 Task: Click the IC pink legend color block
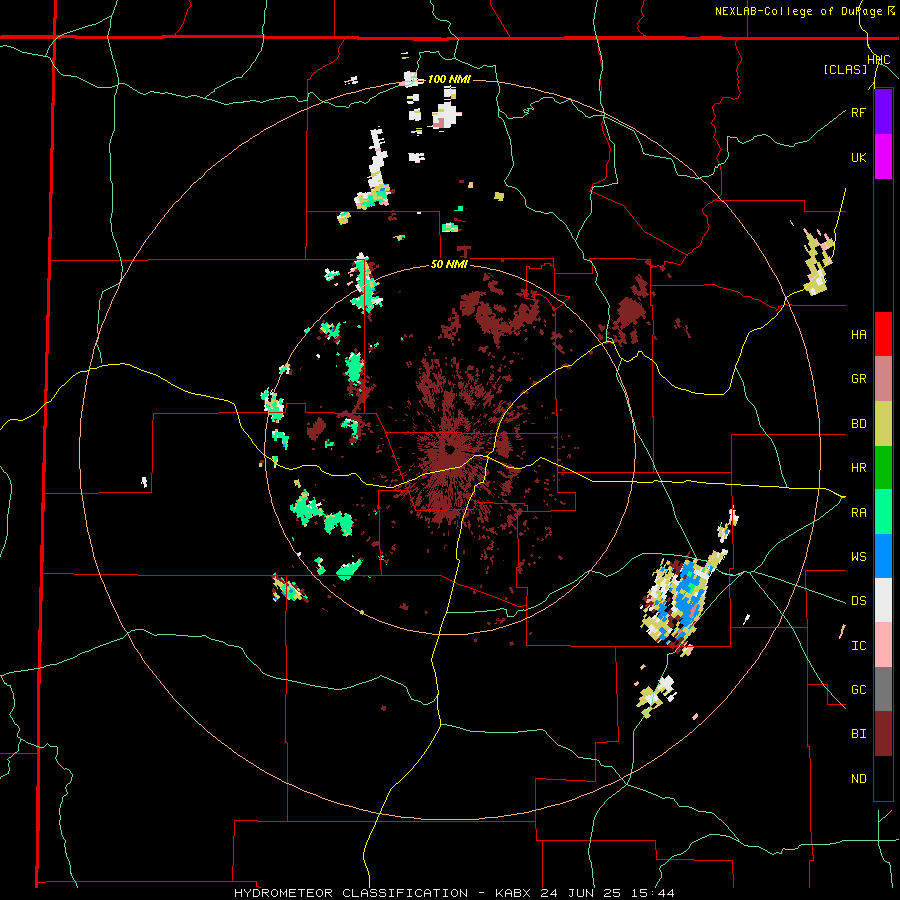883,645
